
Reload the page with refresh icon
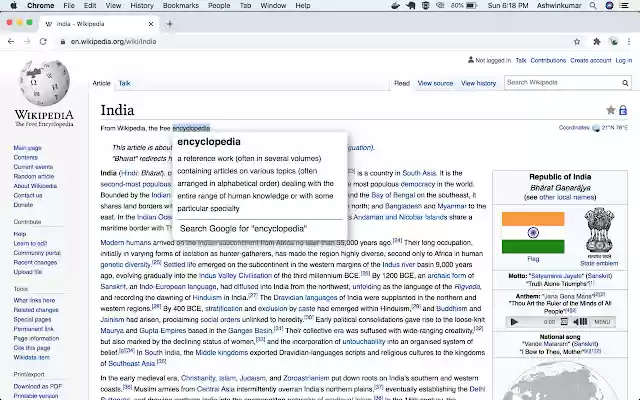click(x=43, y=42)
